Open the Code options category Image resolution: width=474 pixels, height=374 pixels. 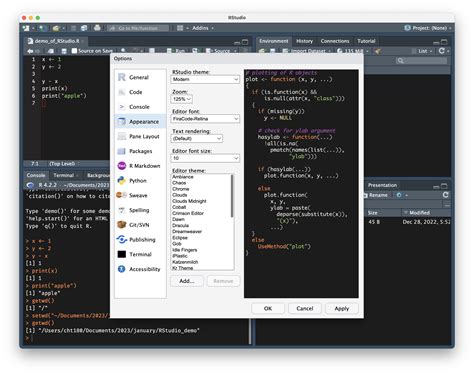coord(140,92)
